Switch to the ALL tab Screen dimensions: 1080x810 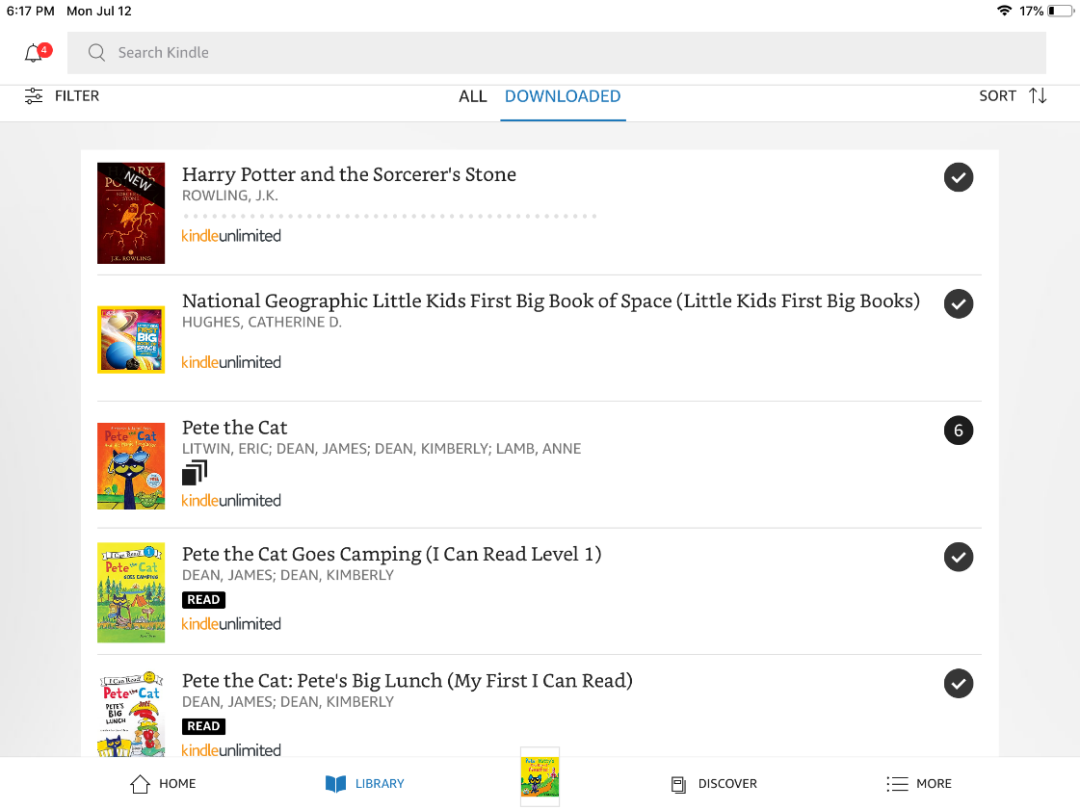(x=472, y=96)
